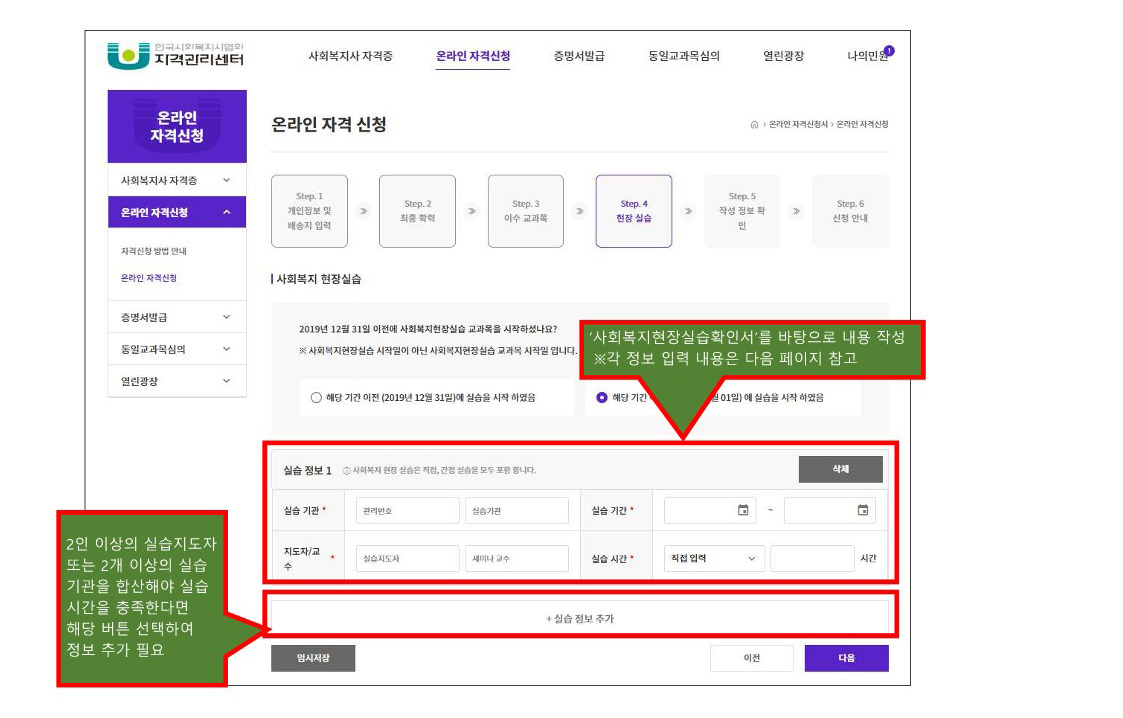This screenshot has height=718, width=1123.
Task: Click the 삭제 button for 실습 정보 1
Action: 841,470
